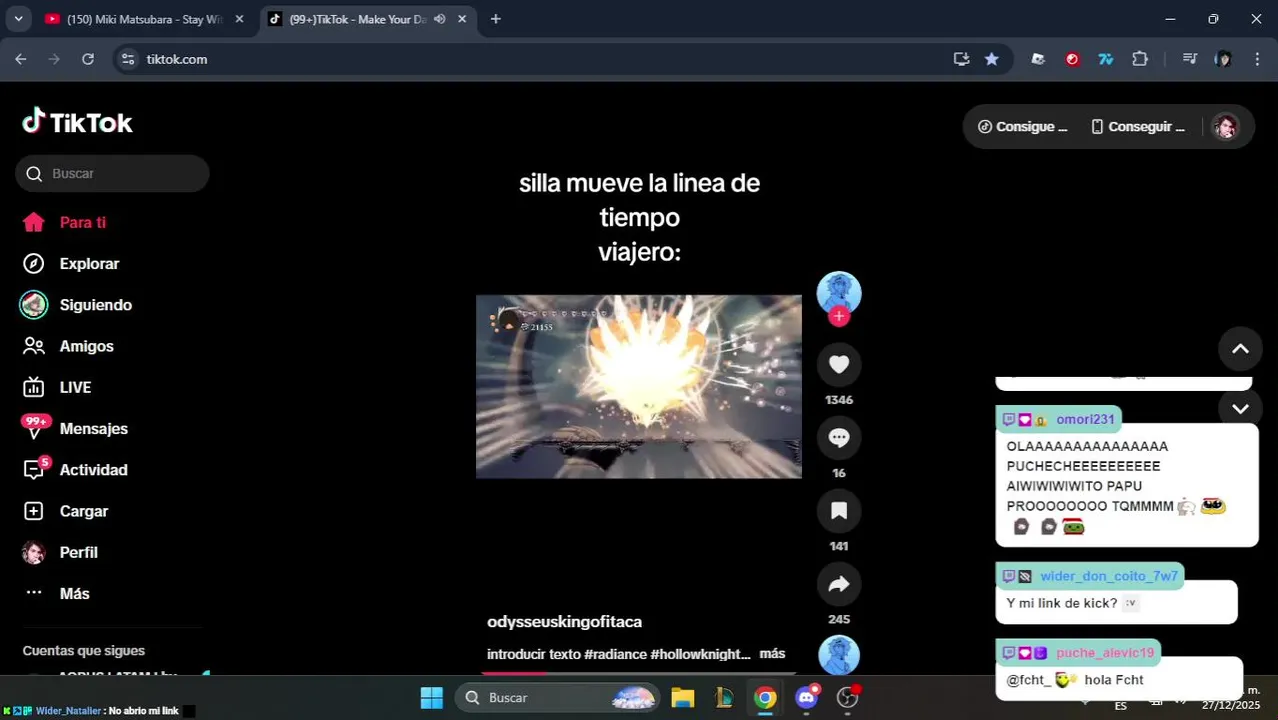The image size is (1278, 720).
Task: Open the TikTok account avatar menu
Action: [1225, 127]
